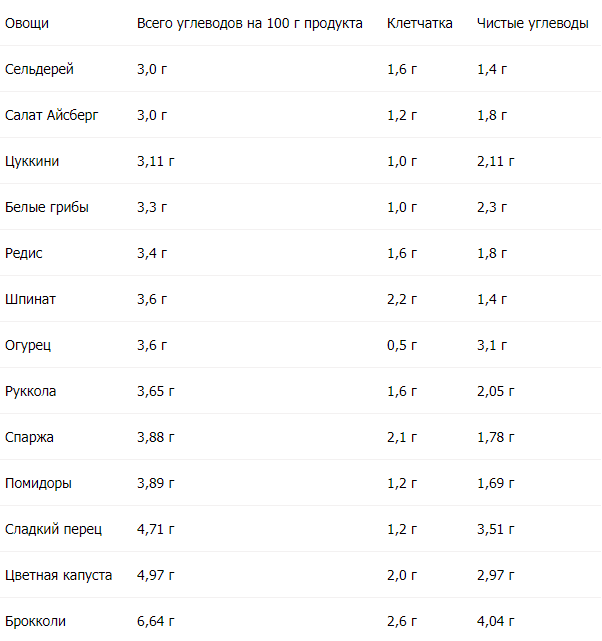602x641 pixels.
Task: Select the Салат Айсберг cell
Action: coord(51,115)
